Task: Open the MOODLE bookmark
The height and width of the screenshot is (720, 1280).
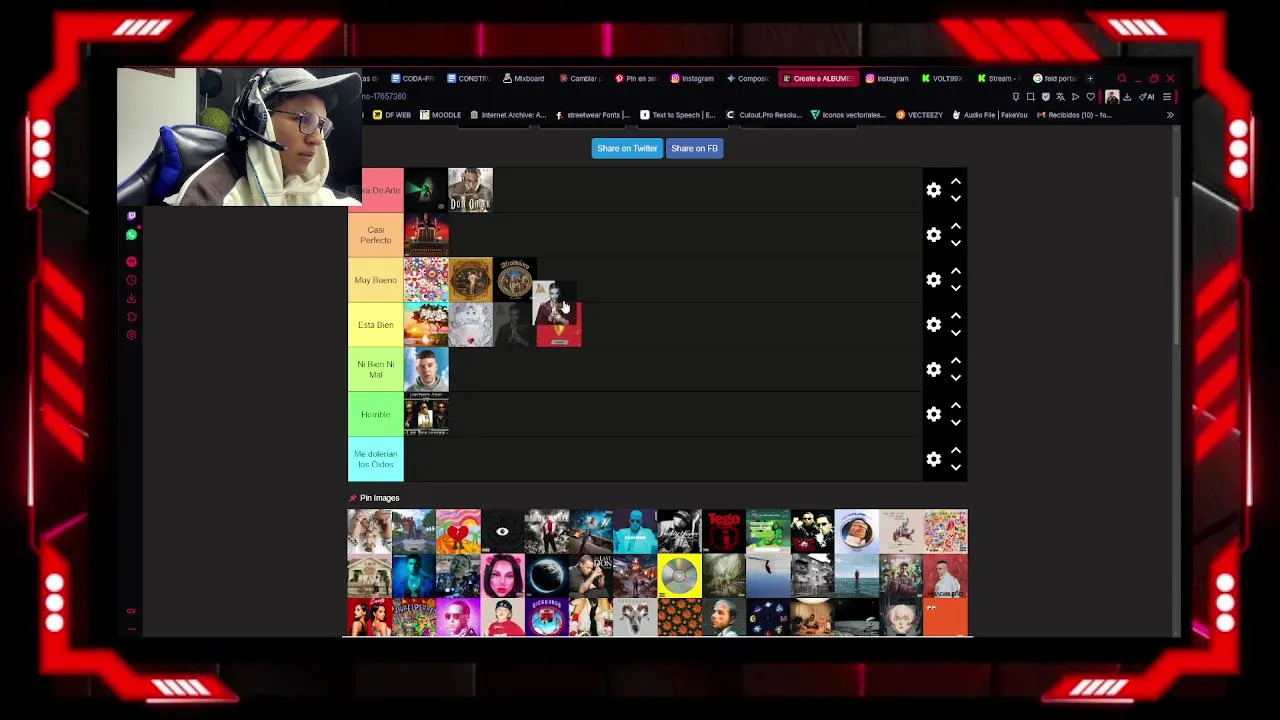Action: [x=440, y=115]
